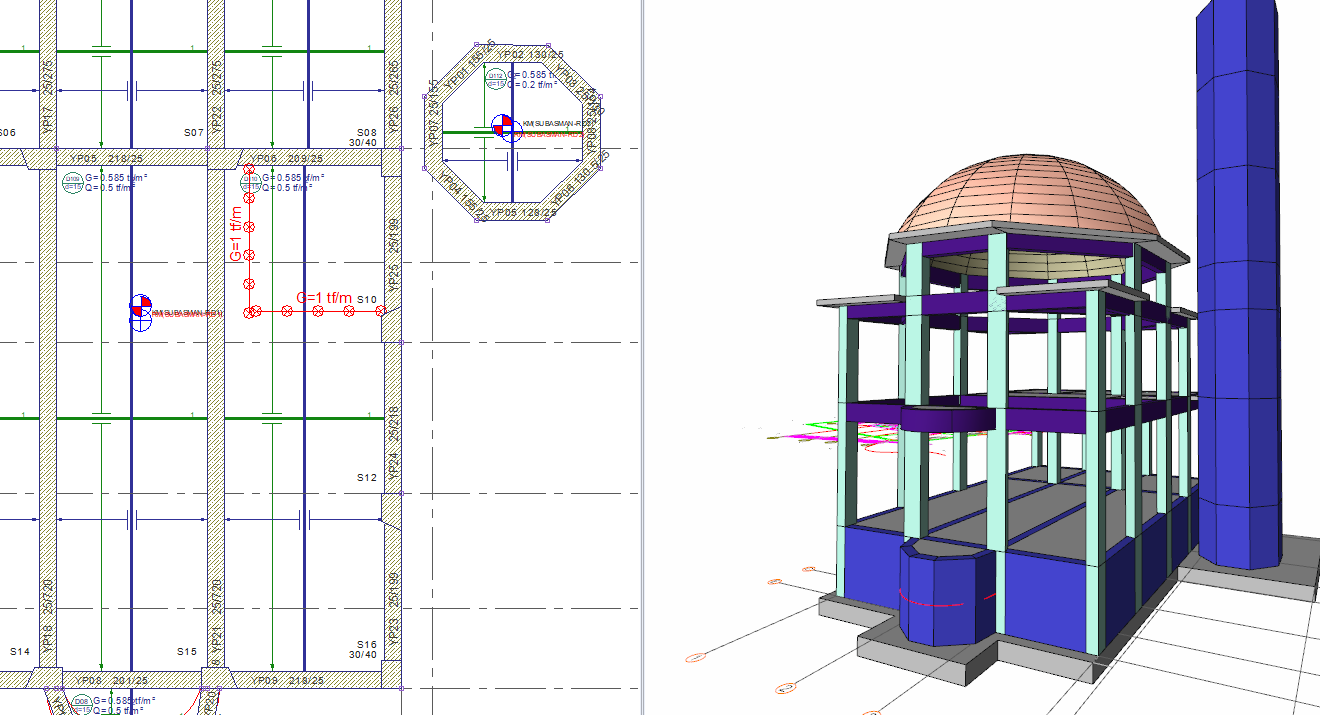Select the vertical G=1 tf/m load label
Viewport: 1320px width, 715px height.
236,235
